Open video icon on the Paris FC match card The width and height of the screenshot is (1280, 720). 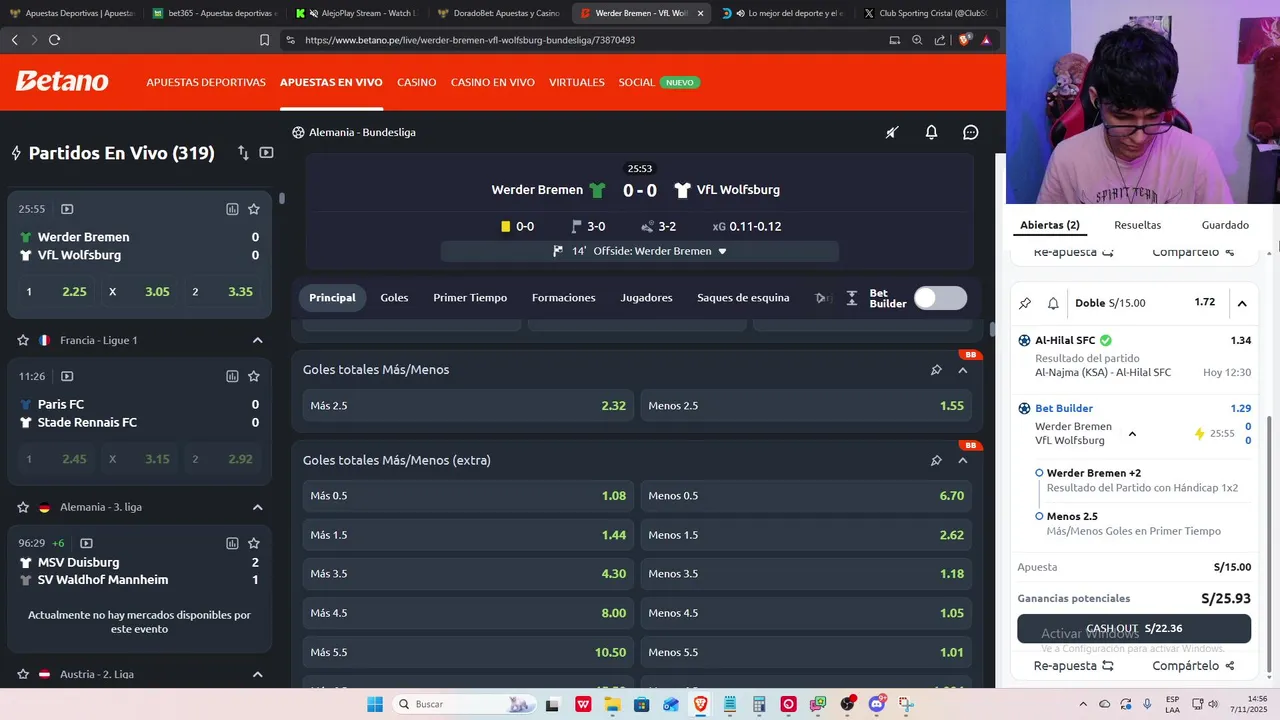(x=67, y=376)
